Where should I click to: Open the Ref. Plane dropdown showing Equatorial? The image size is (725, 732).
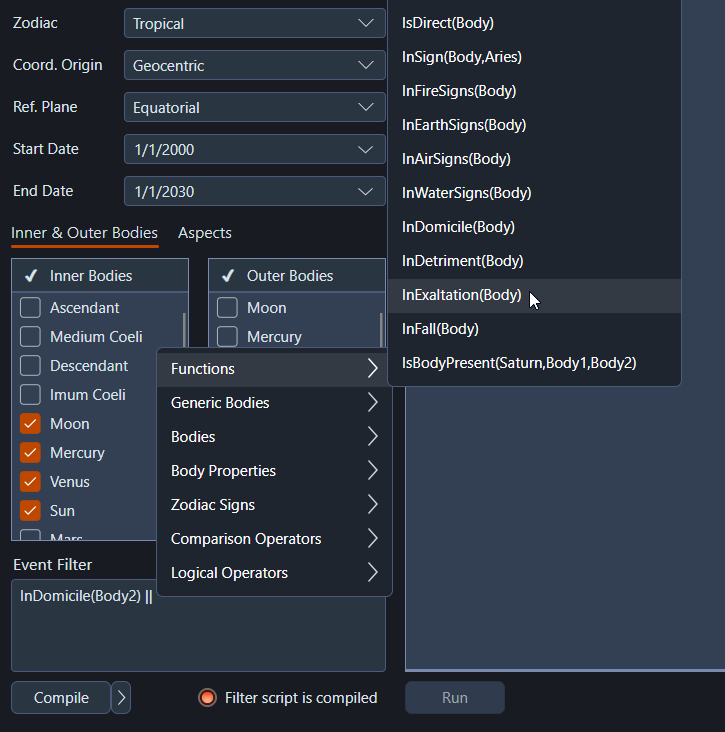tap(254, 107)
